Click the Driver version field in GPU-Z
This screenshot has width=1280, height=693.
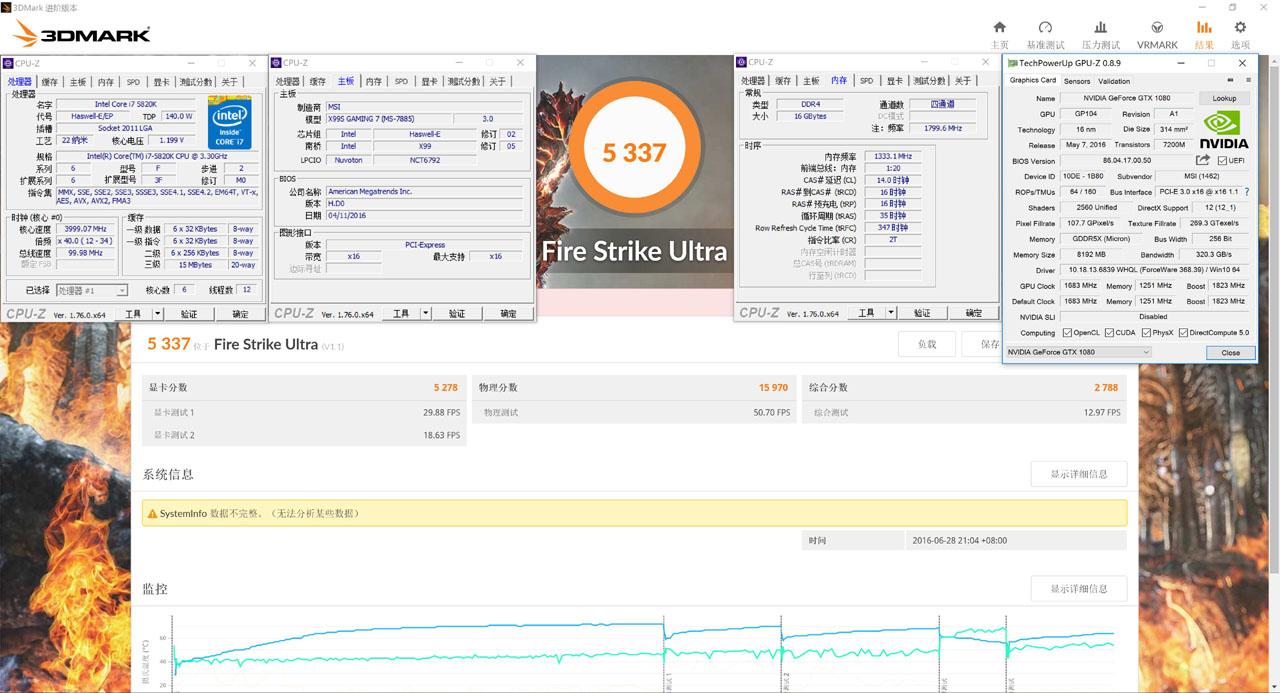[x=1155, y=270]
